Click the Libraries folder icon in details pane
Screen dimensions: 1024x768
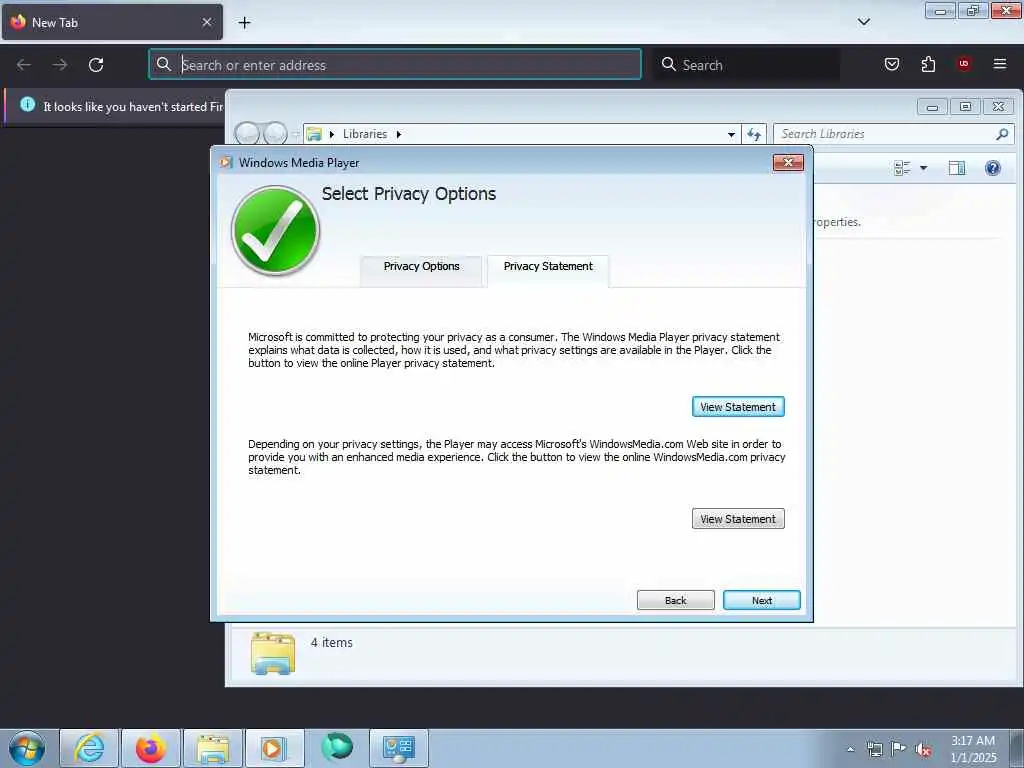[x=273, y=653]
